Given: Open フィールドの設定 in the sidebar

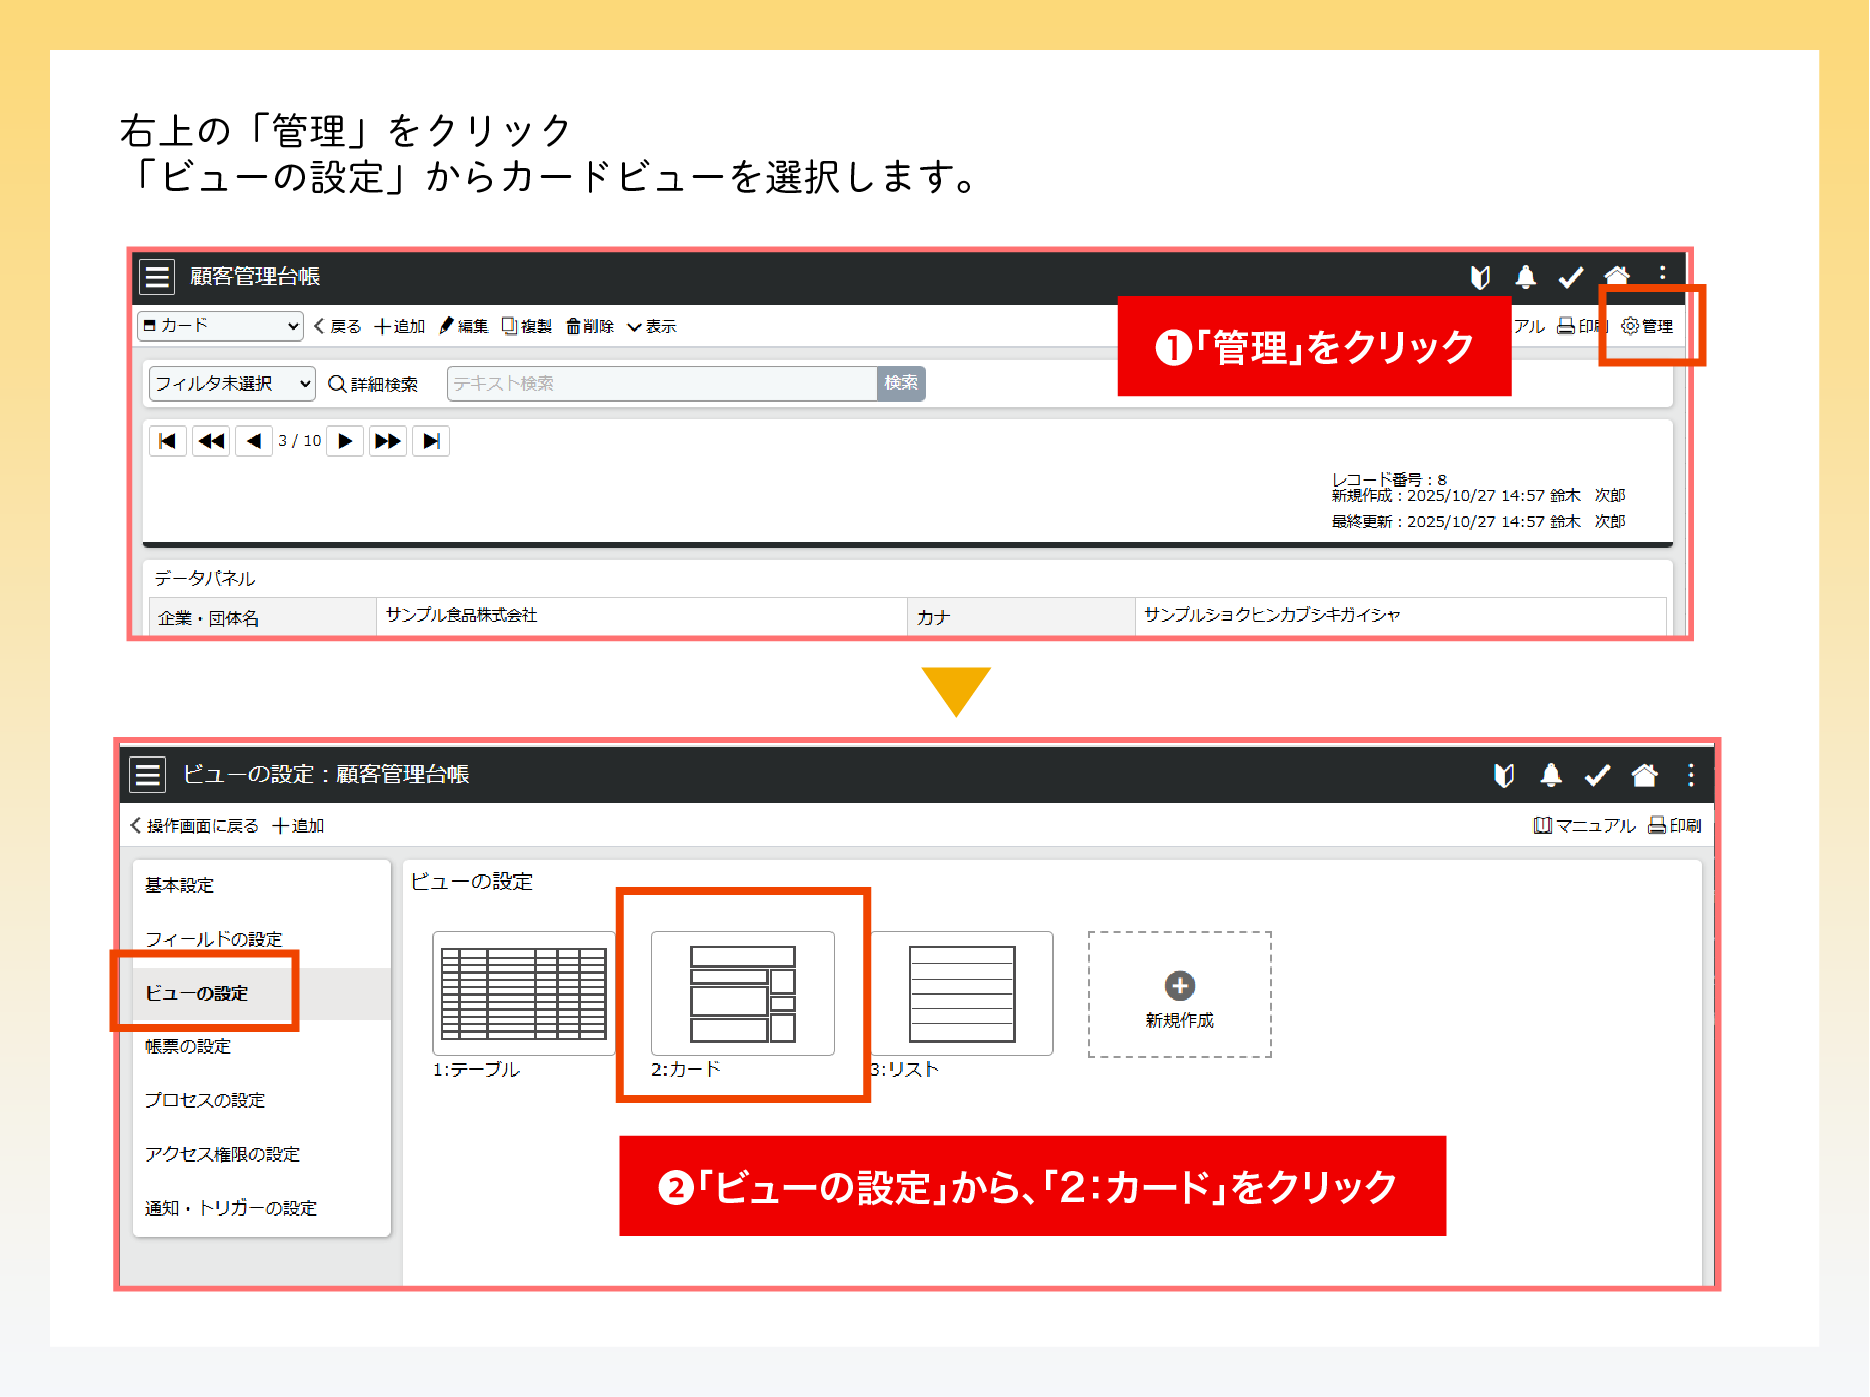Looking at the screenshot, I should tap(214, 939).
